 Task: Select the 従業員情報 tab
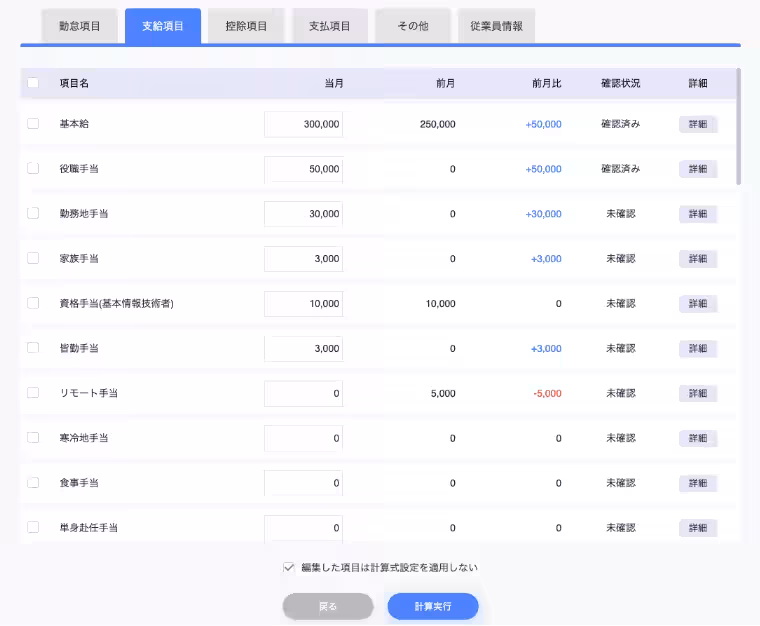click(496, 26)
